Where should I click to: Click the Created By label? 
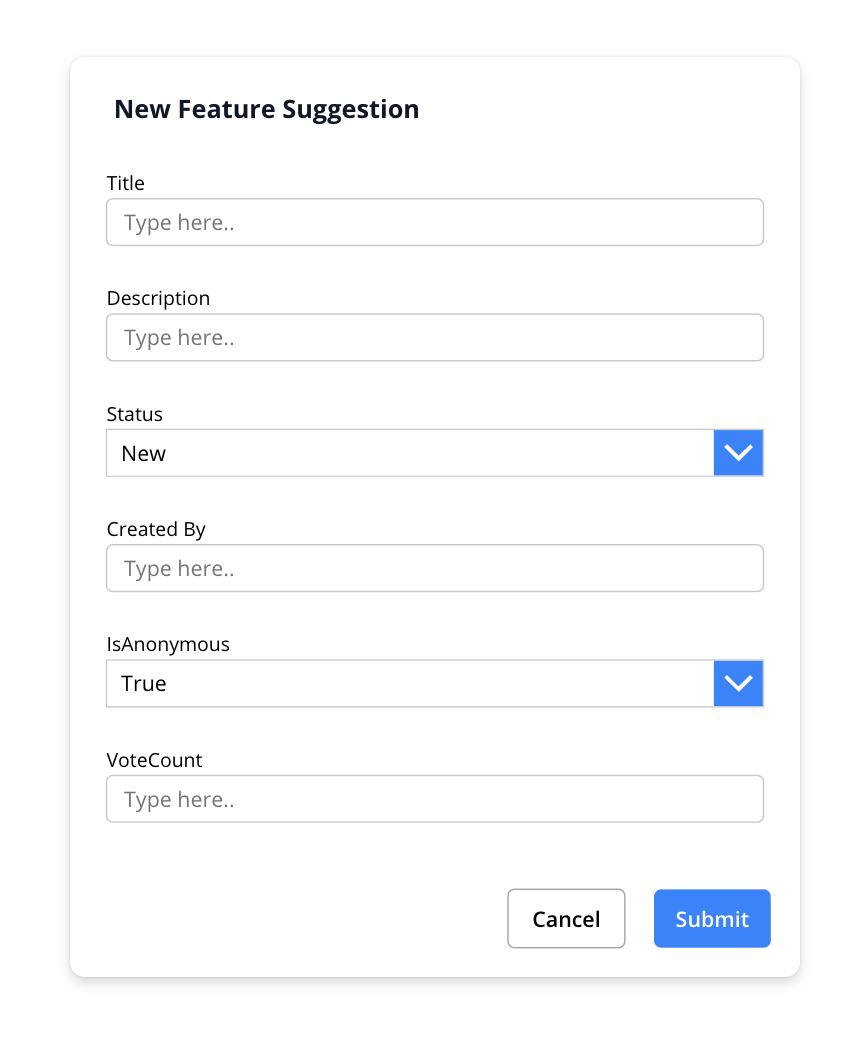(156, 529)
